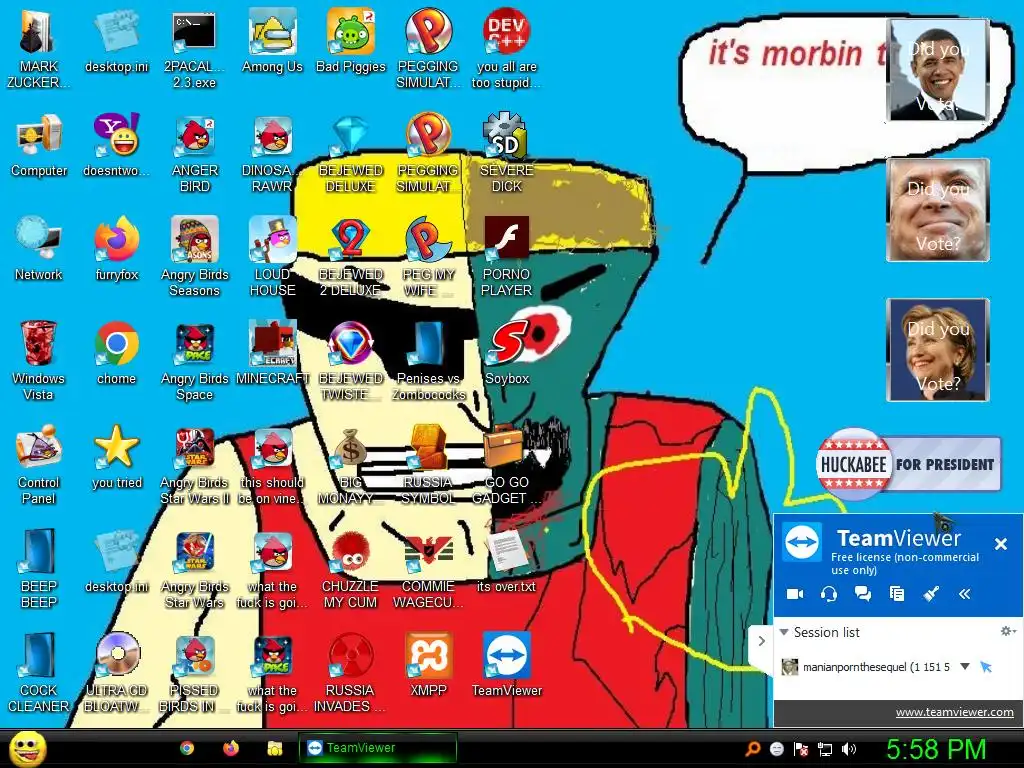Viewport: 1024px width, 768px height.
Task: Select the Control Panel desktop icon
Action: point(38,465)
